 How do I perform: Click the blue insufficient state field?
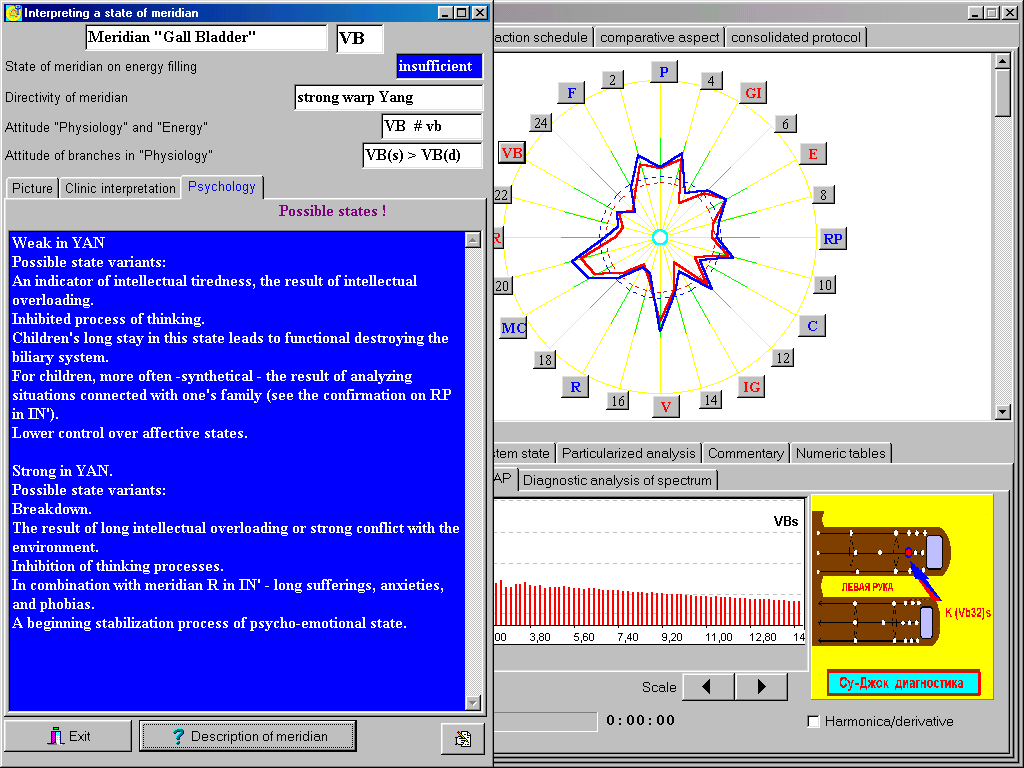439,67
